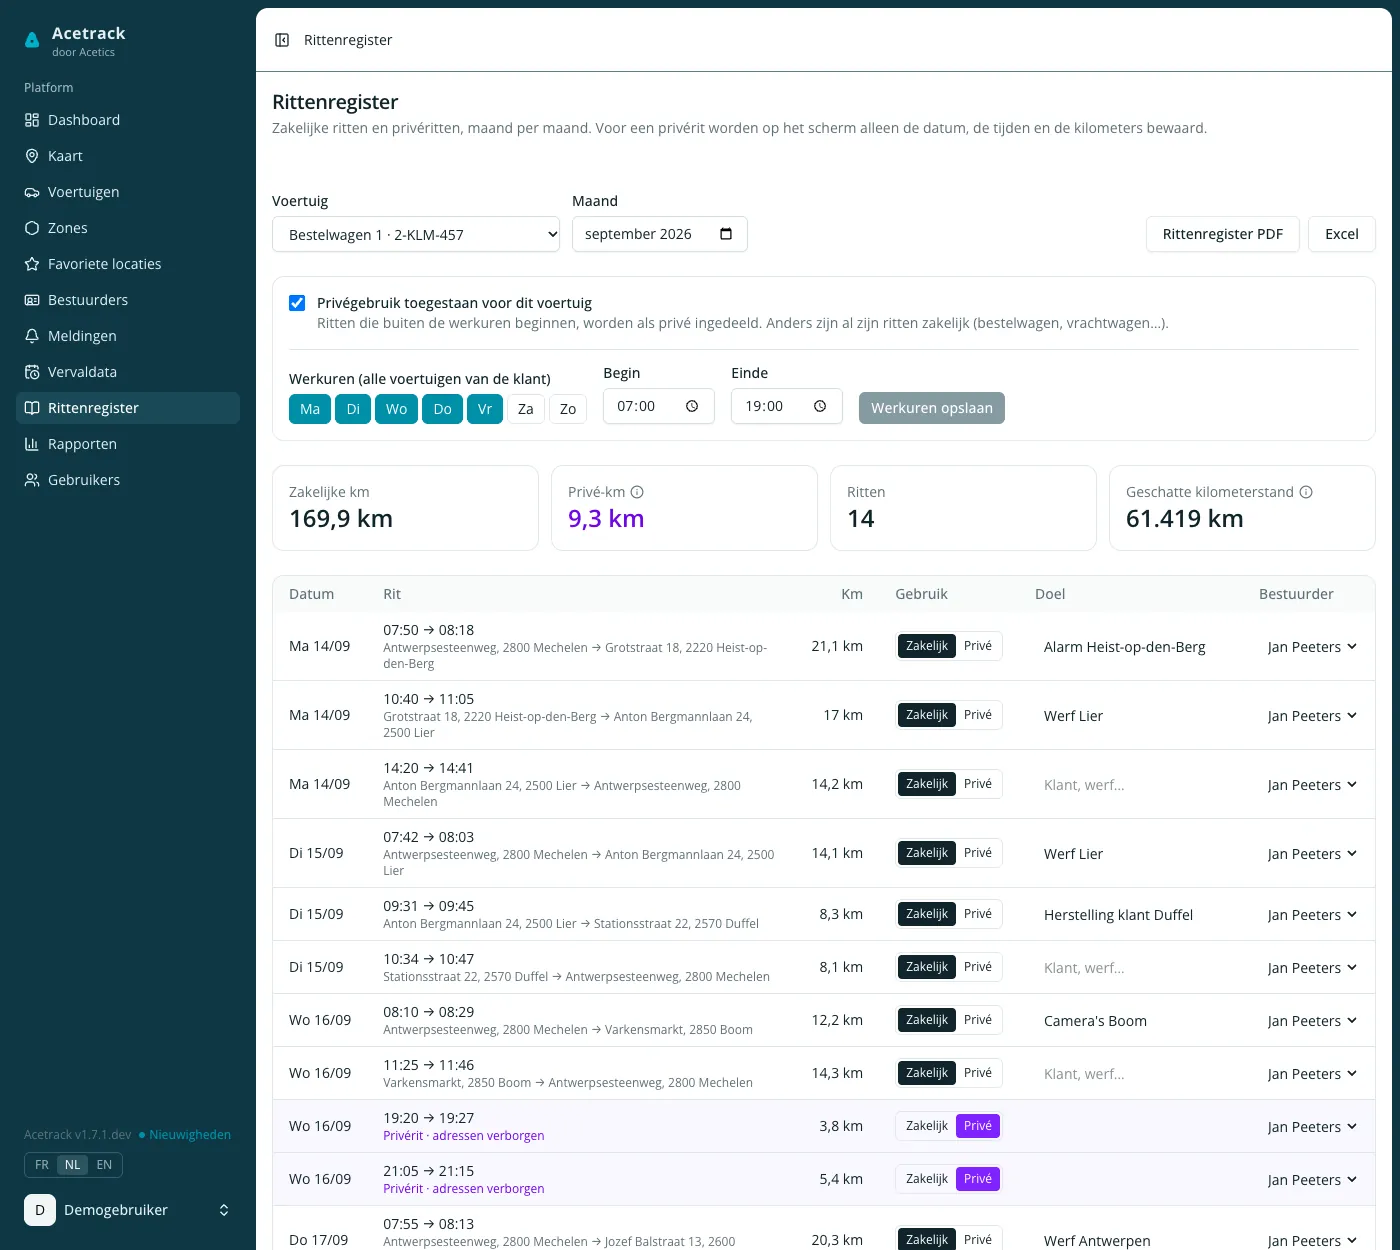Click the Meldingen bell icon
Screen dimensions: 1400x1250
32,336
